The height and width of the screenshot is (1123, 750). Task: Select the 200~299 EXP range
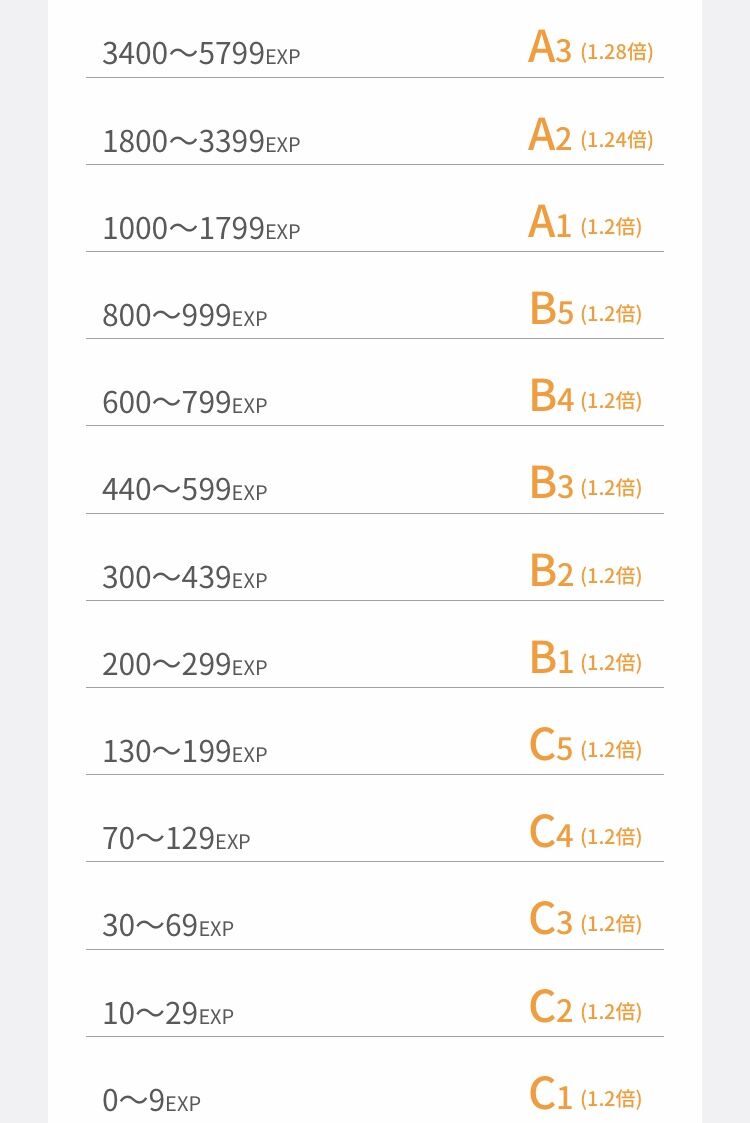pyautogui.click(x=185, y=665)
